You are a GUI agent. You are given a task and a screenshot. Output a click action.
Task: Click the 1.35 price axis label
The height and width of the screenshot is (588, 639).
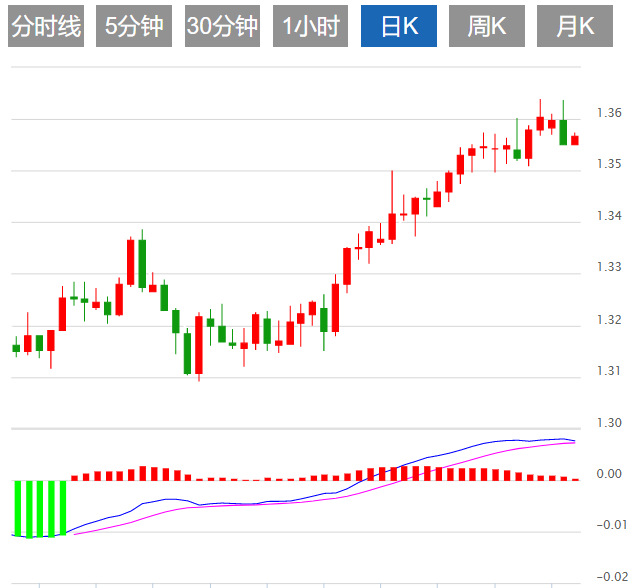tap(609, 164)
